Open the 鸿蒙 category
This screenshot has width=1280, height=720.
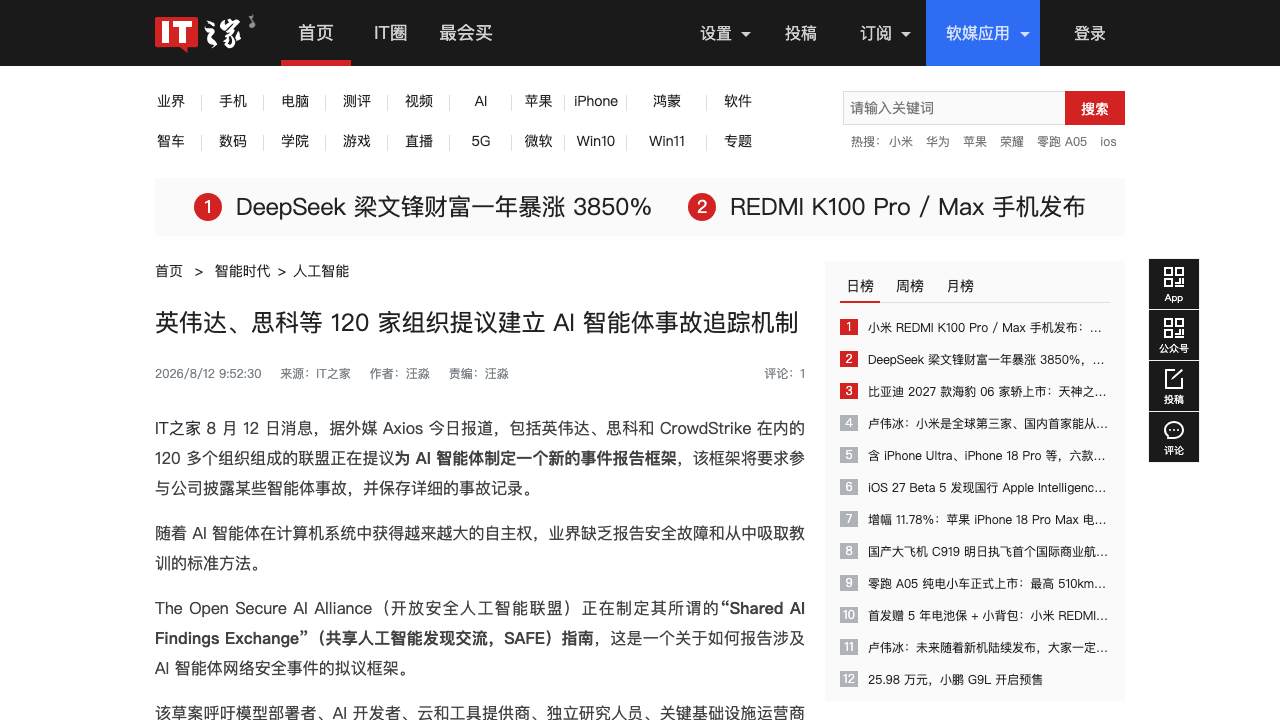point(667,101)
